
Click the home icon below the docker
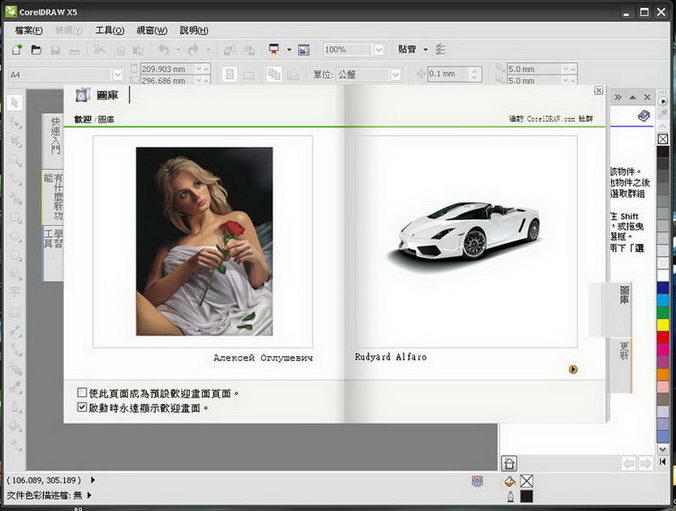(509, 463)
